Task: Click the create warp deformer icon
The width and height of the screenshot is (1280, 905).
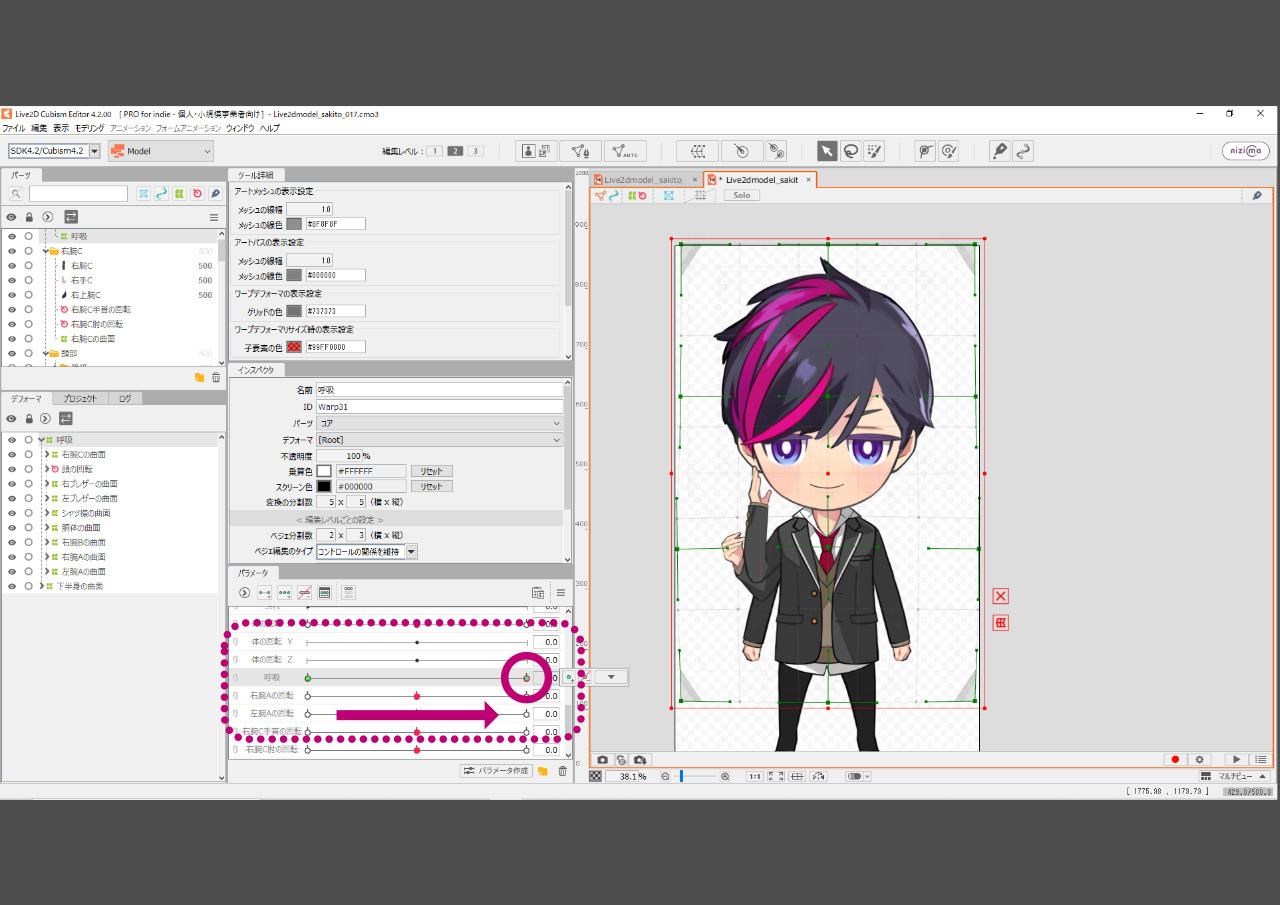Action: (697, 151)
